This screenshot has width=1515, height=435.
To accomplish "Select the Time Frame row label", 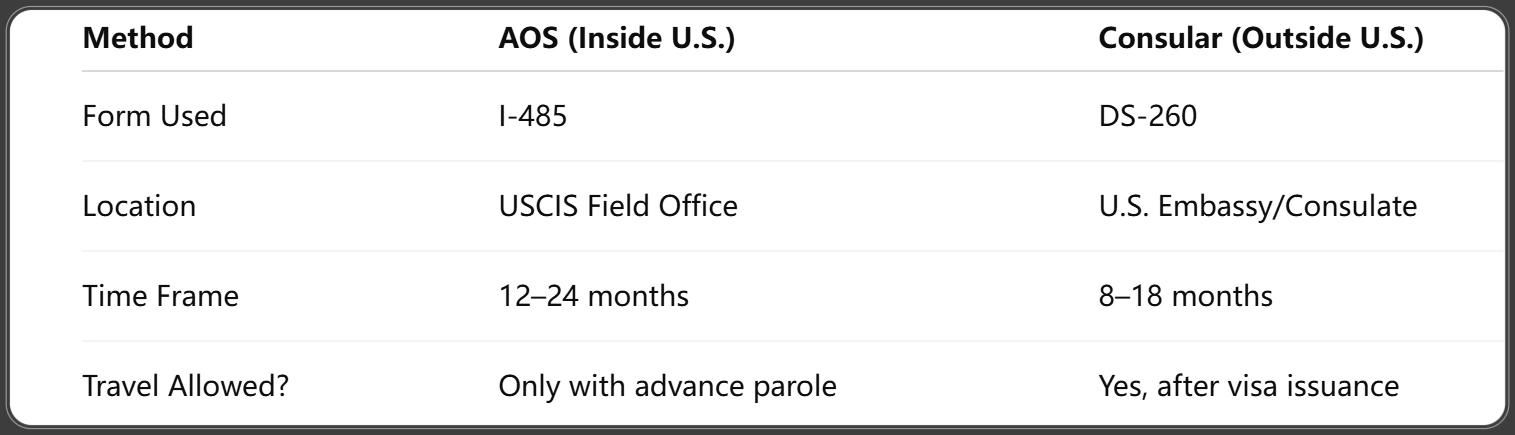I will point(160,296).
